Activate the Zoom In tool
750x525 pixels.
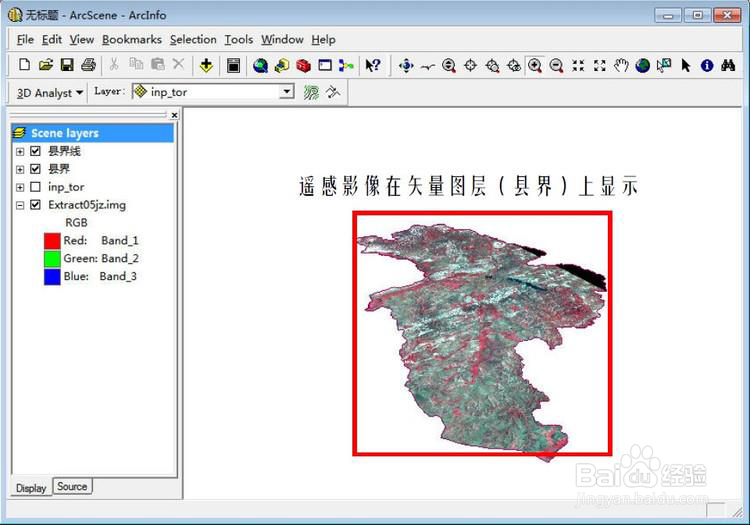coord(535,65)
